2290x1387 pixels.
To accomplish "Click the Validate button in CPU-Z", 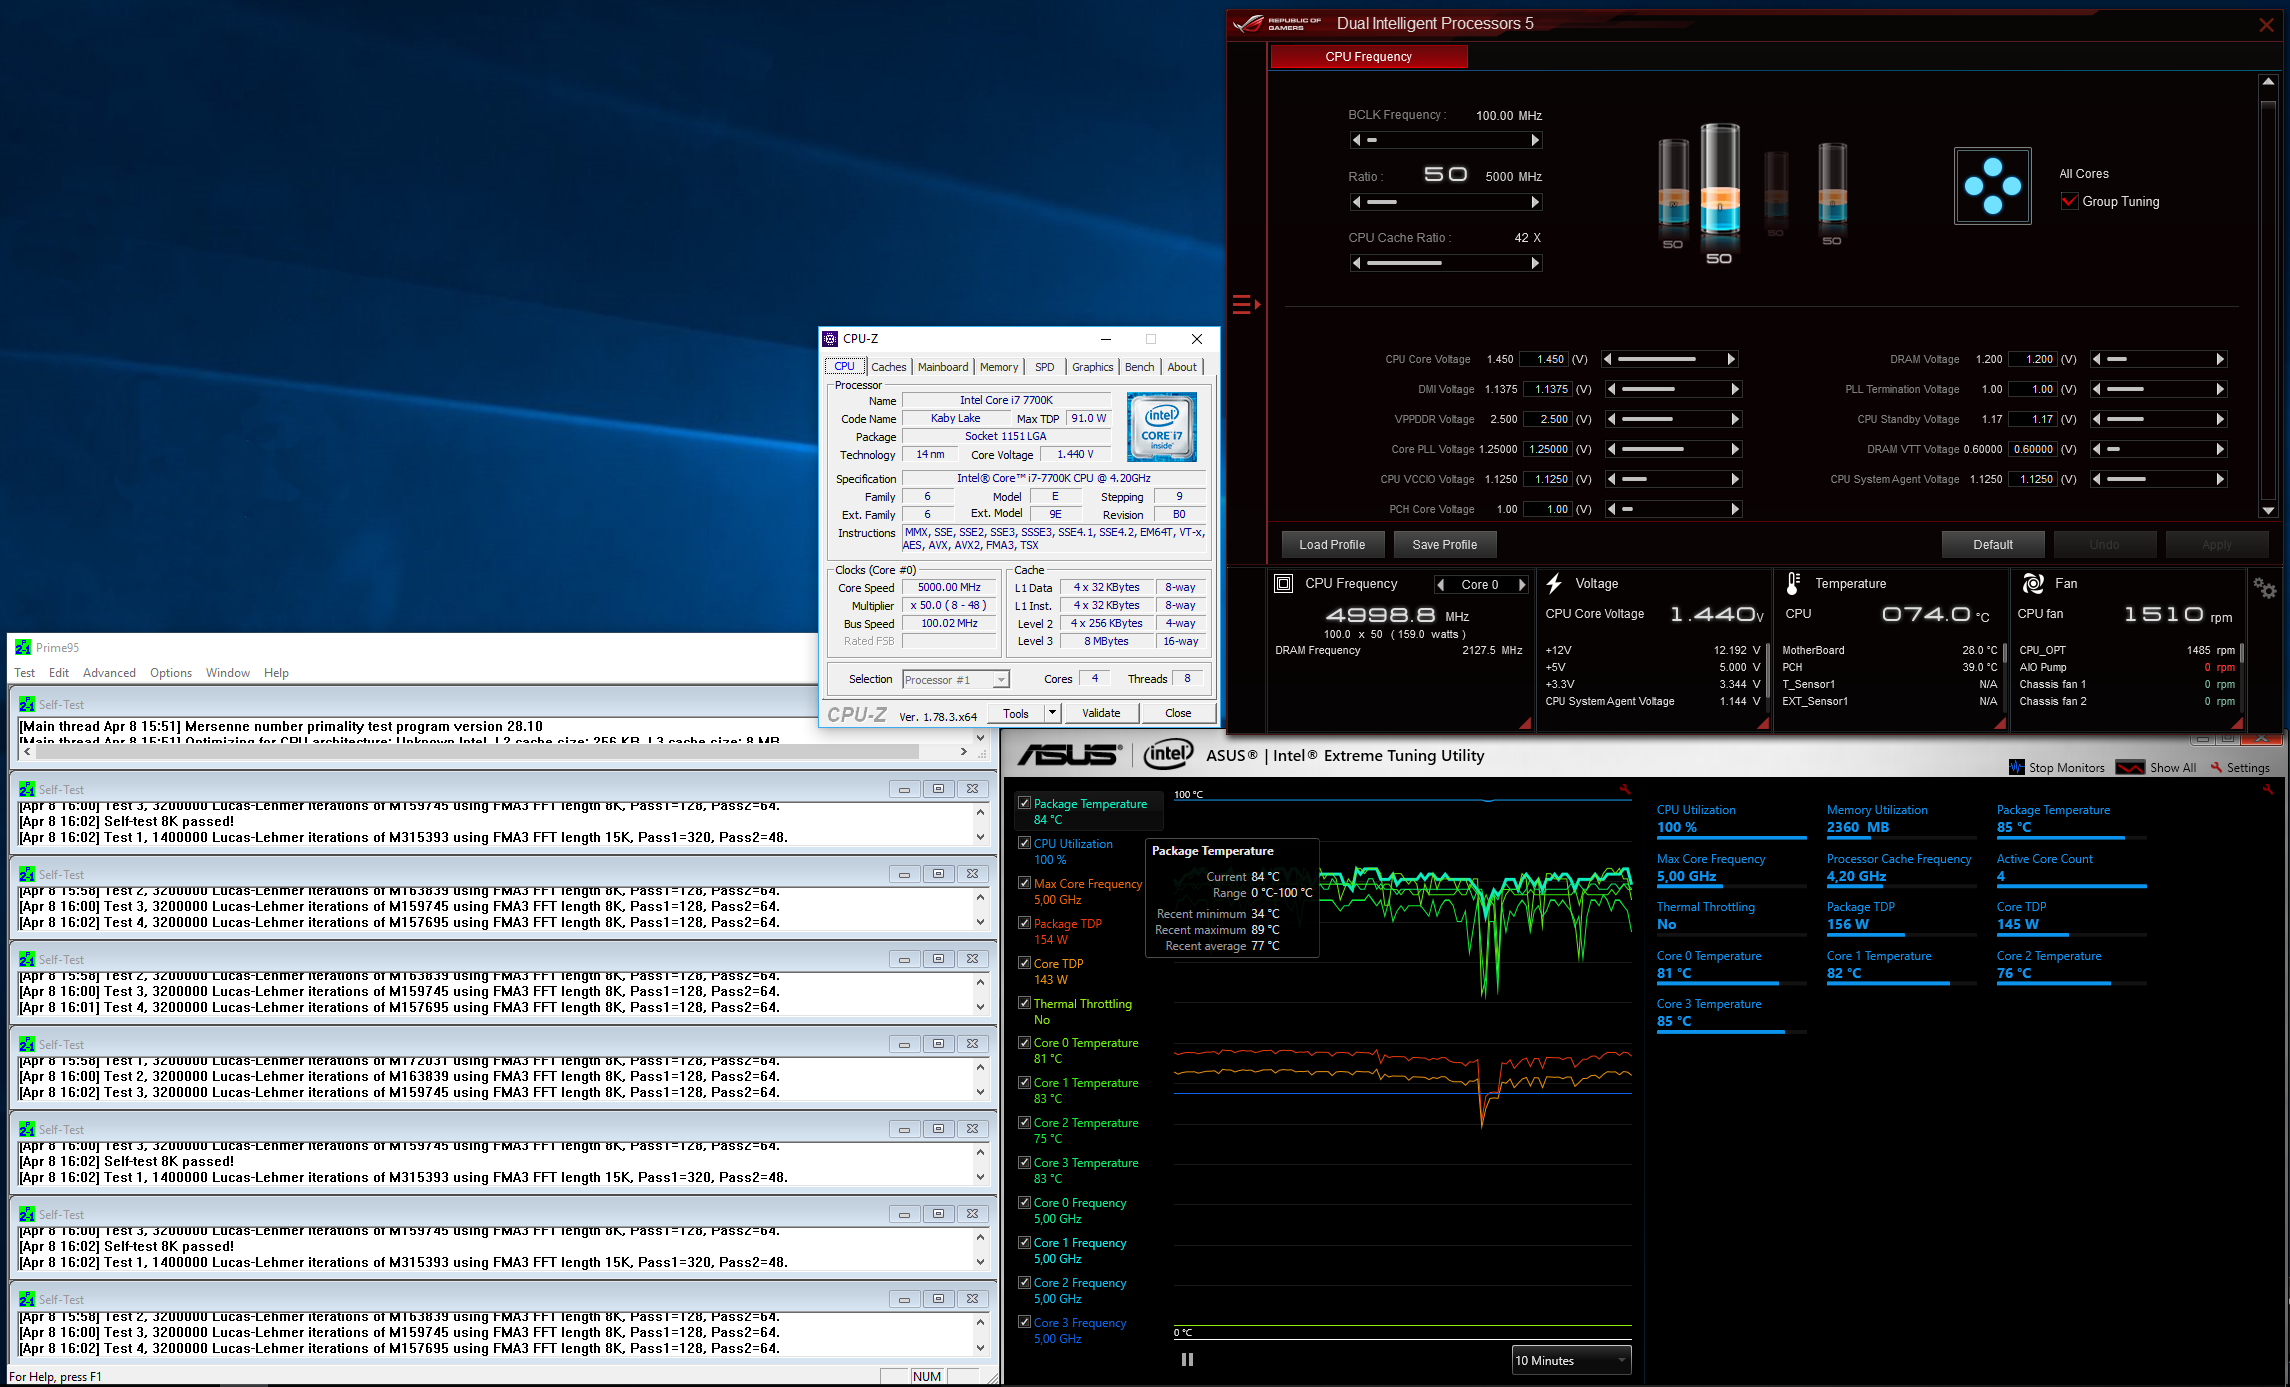I will coord(1101,713).
